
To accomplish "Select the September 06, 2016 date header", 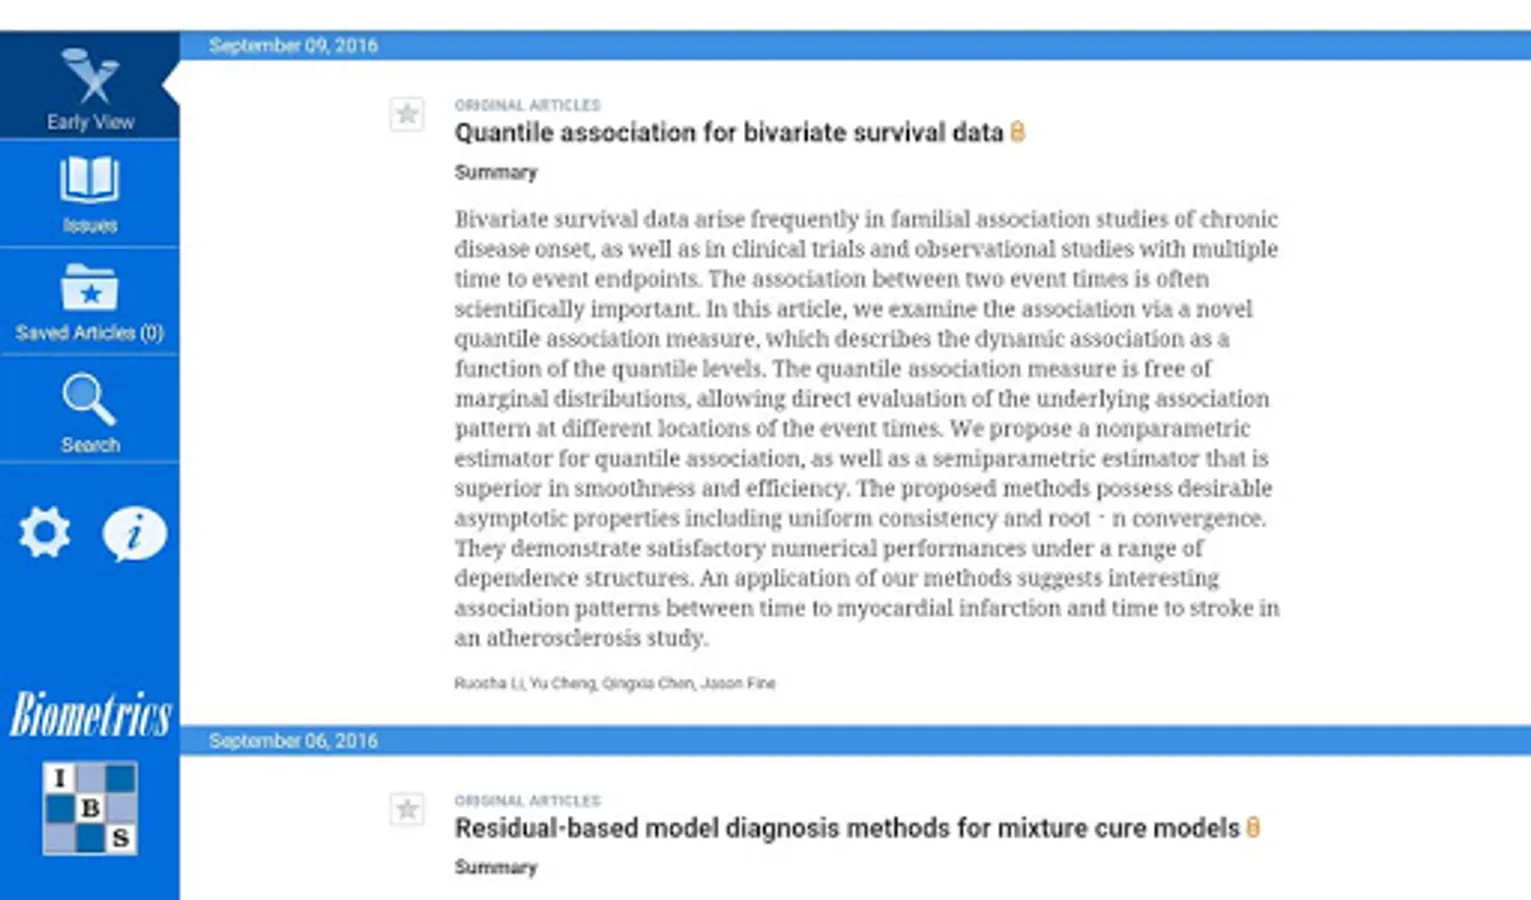I will pyautogui.click(x=293, y=741).
